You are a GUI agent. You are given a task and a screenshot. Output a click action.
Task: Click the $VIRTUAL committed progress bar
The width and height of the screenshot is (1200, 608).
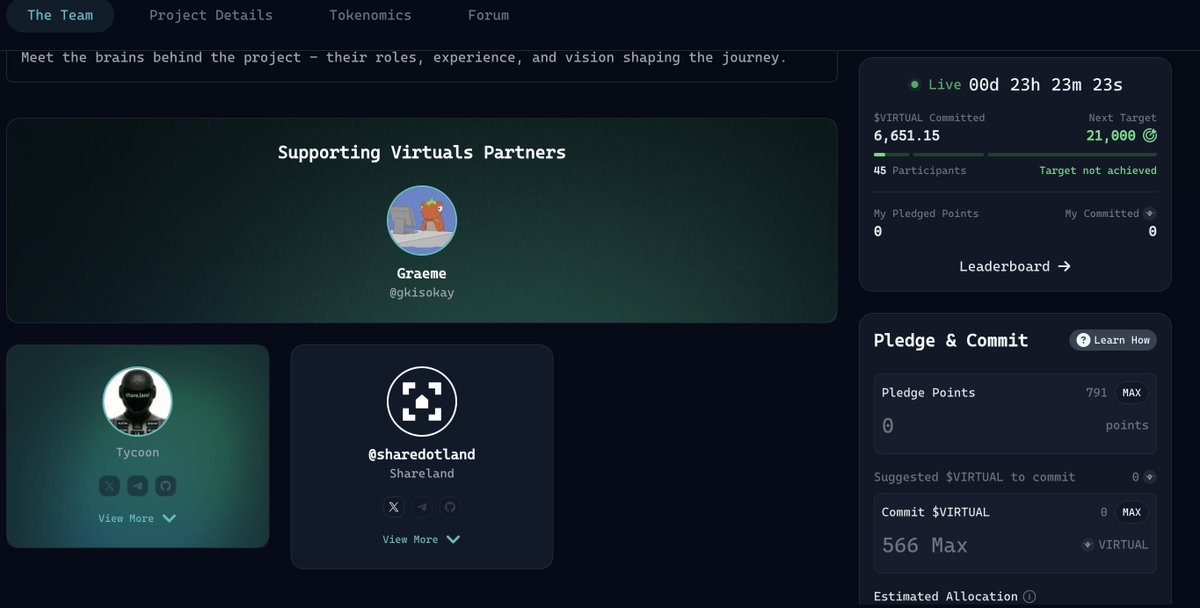click(x=1015, y=154)
